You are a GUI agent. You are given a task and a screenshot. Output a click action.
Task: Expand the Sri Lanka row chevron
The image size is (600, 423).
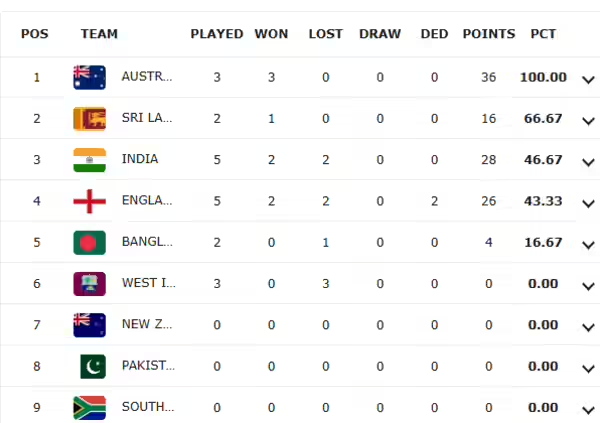[588, 120]
